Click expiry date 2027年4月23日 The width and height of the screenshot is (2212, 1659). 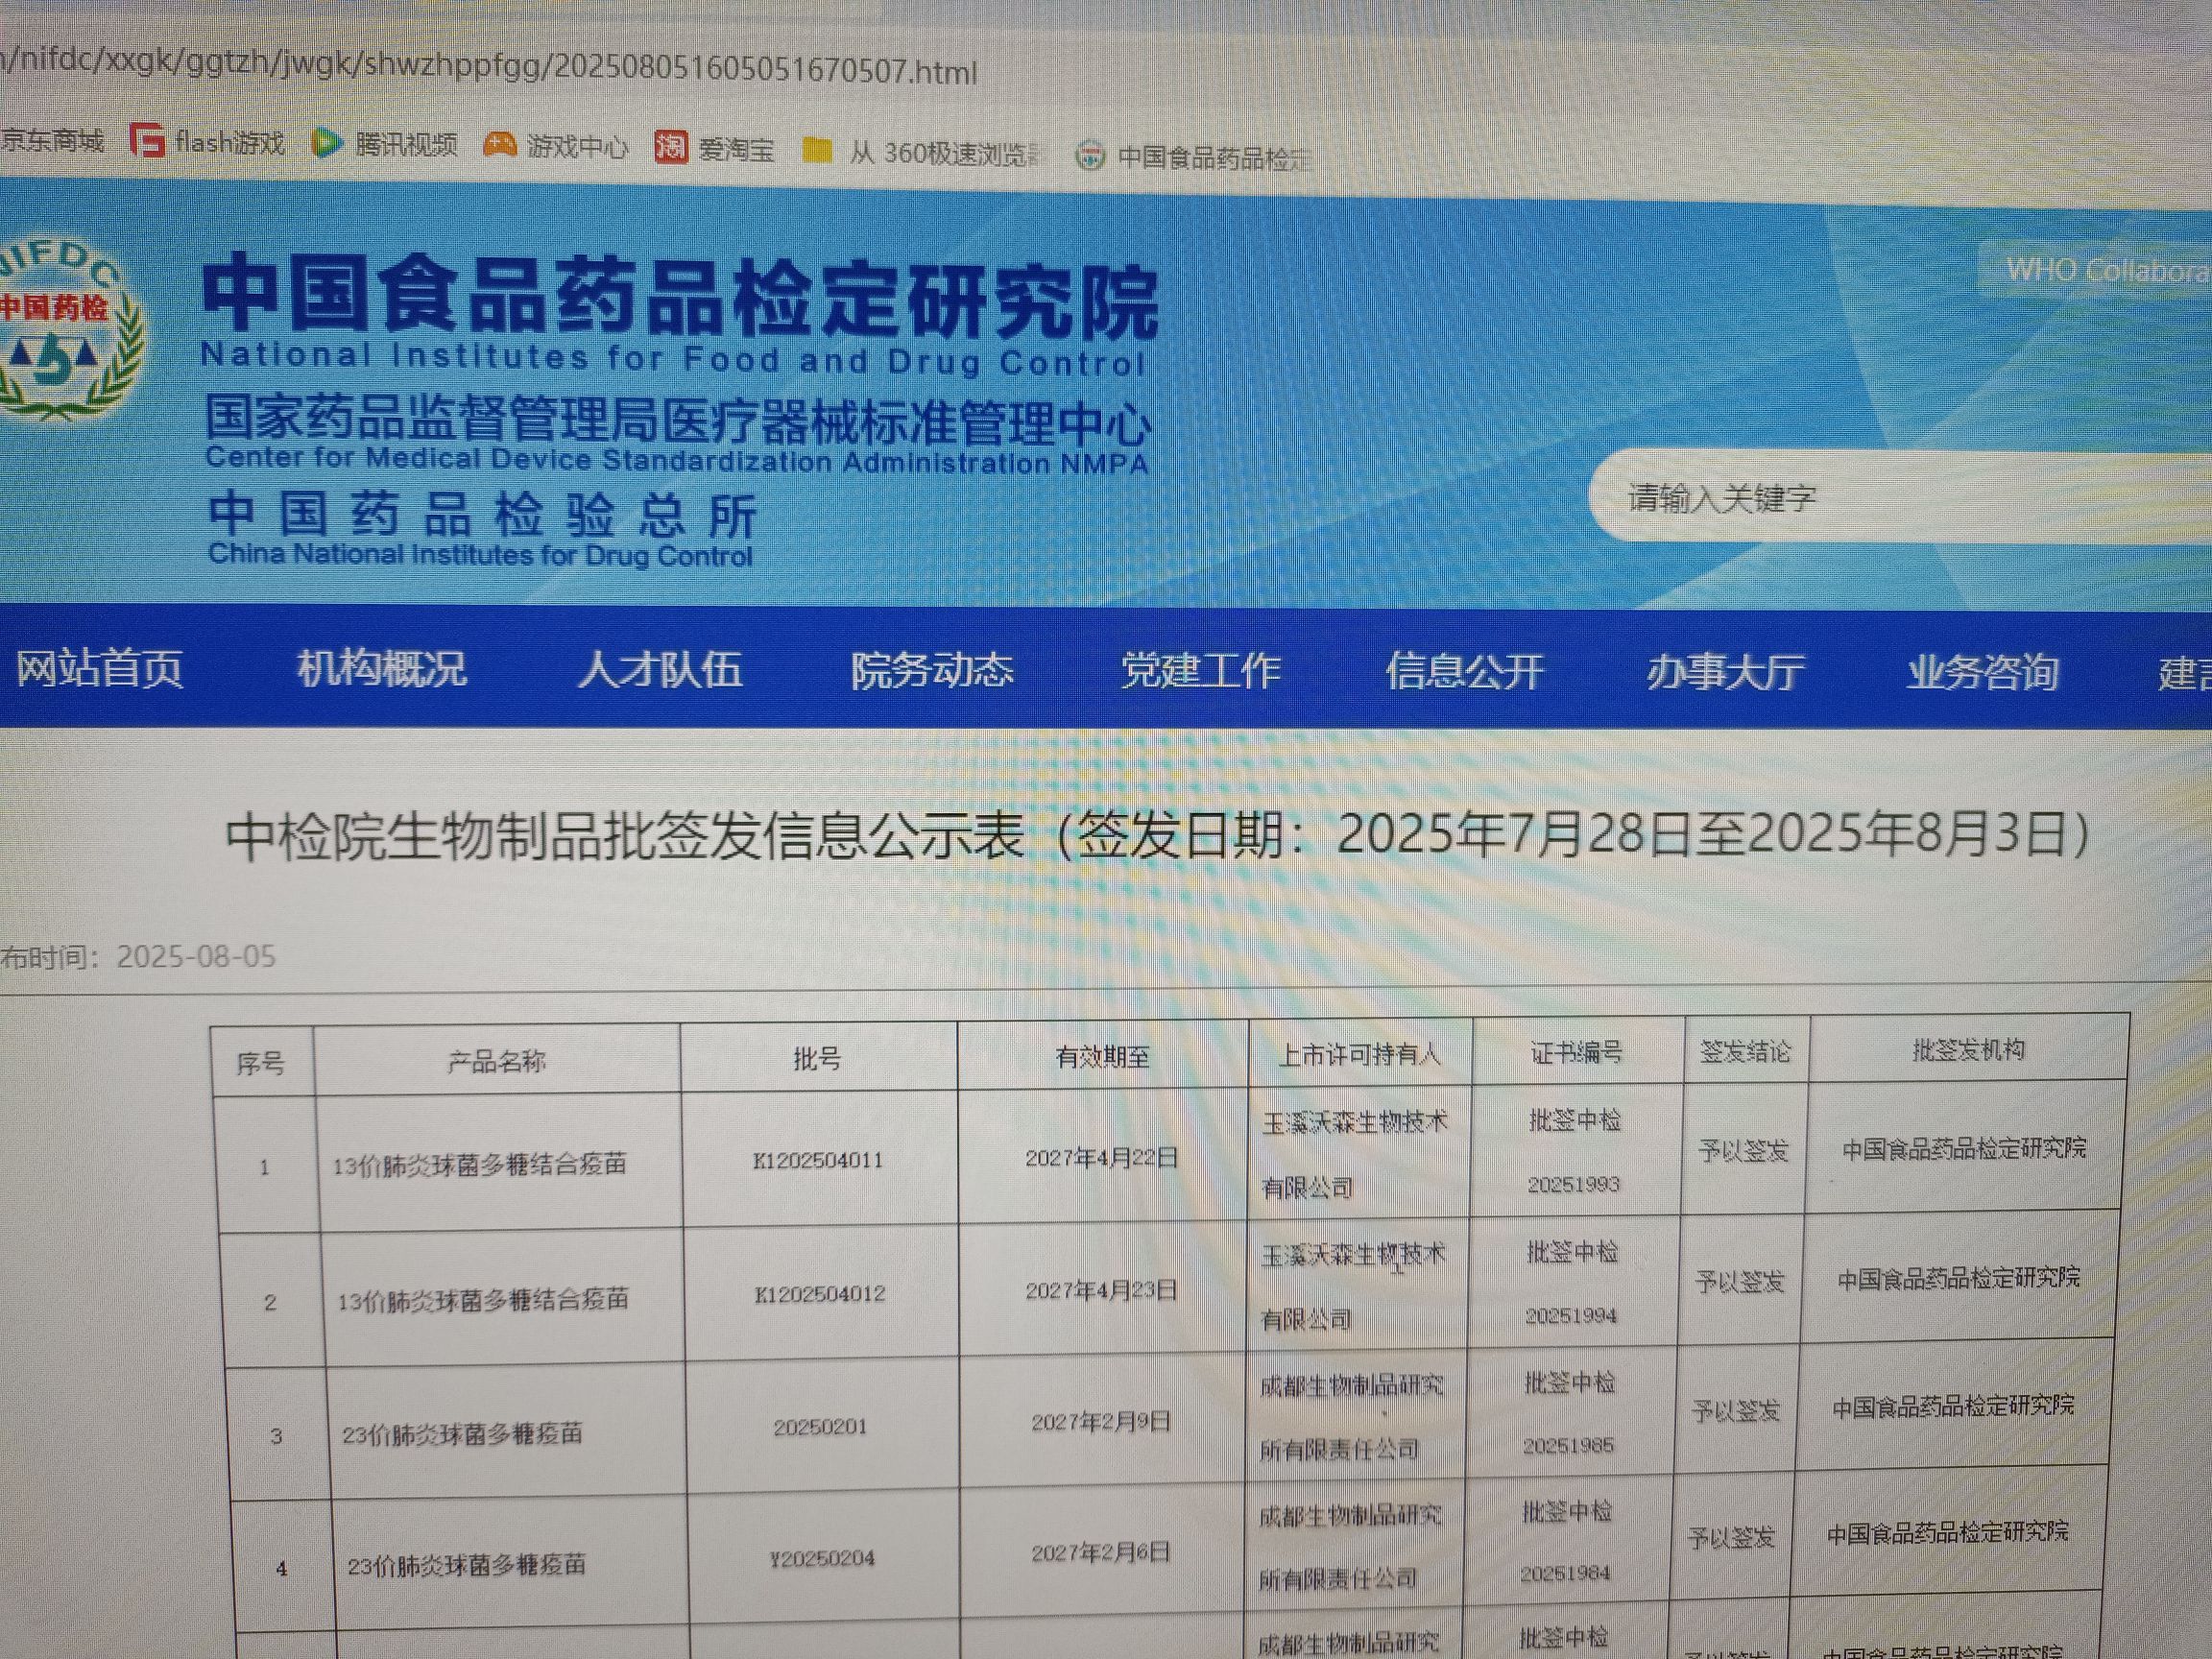tap(1102, 1290)
